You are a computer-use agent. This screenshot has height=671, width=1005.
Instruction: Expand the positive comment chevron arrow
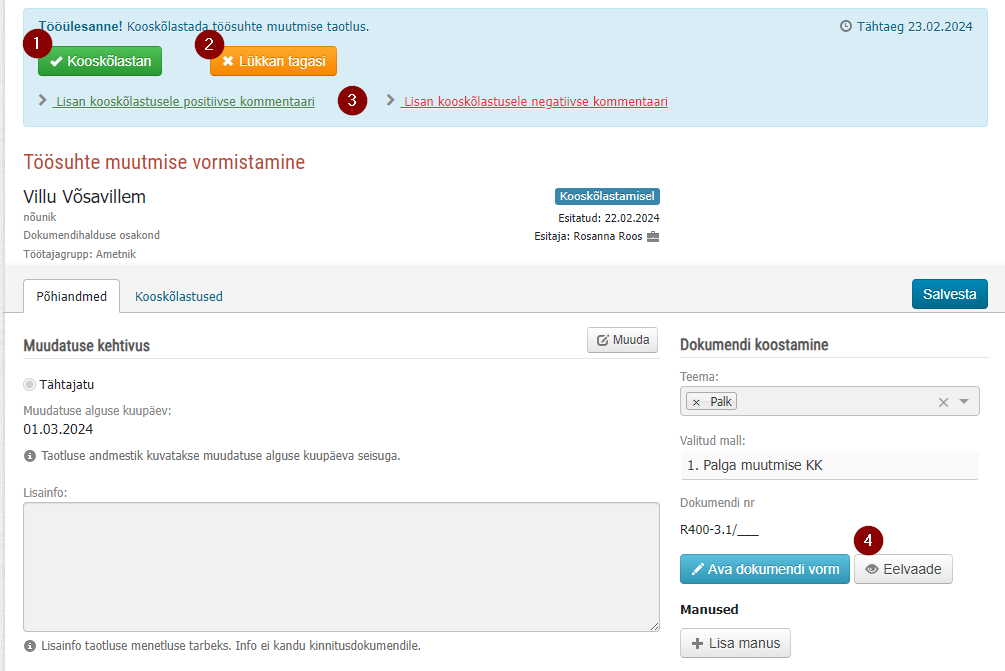pyautogui.click(x=42, y=100)
